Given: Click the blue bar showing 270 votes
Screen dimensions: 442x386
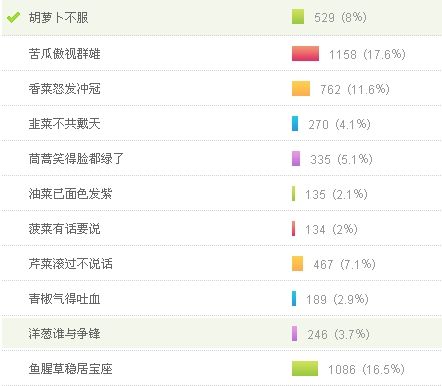Looking at the screenshot, I should tap(295, 124).
